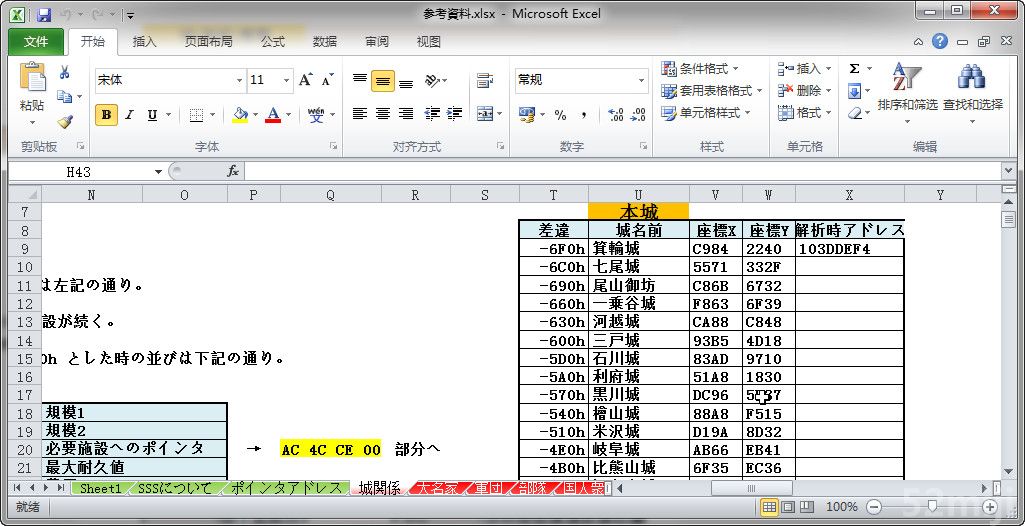This screenshot has width=1025, height=526.
Task: Click the AutoSum sigma icon
Action: 854,69
